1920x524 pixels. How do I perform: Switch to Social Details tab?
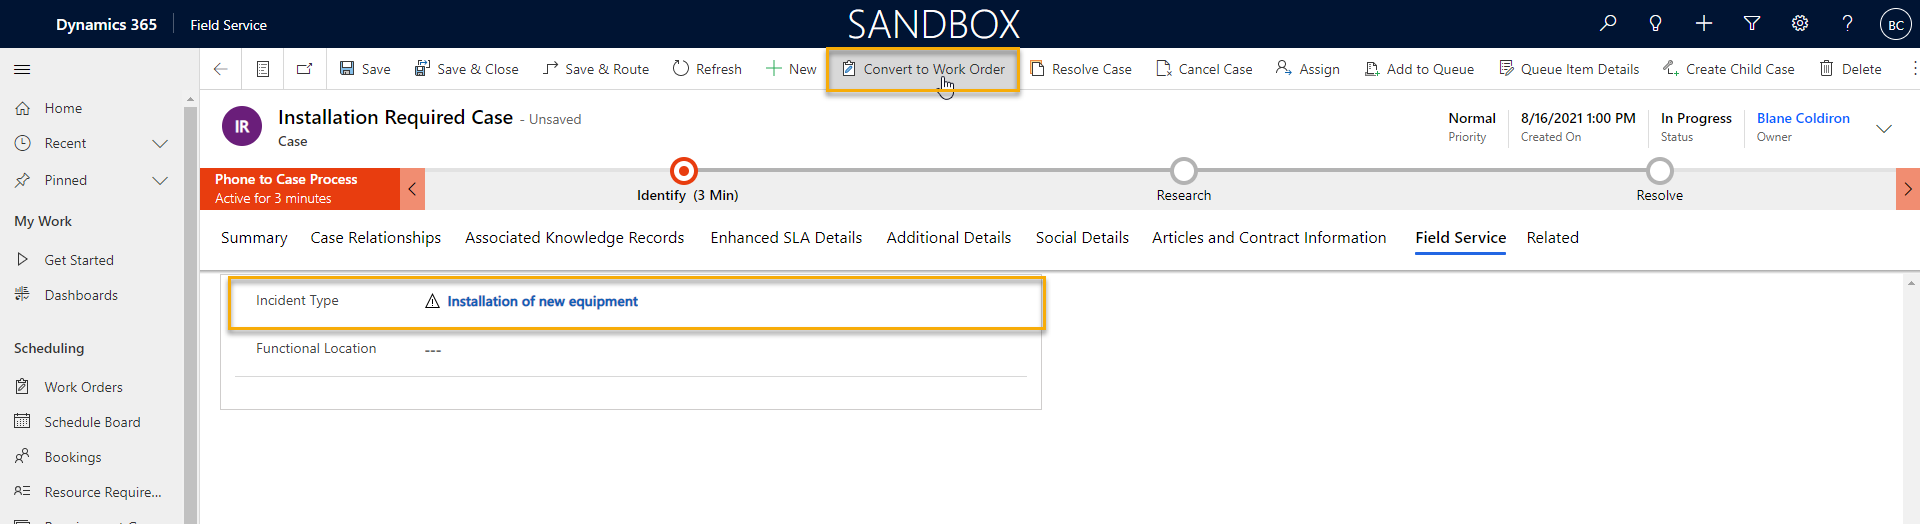[1082, 238]
